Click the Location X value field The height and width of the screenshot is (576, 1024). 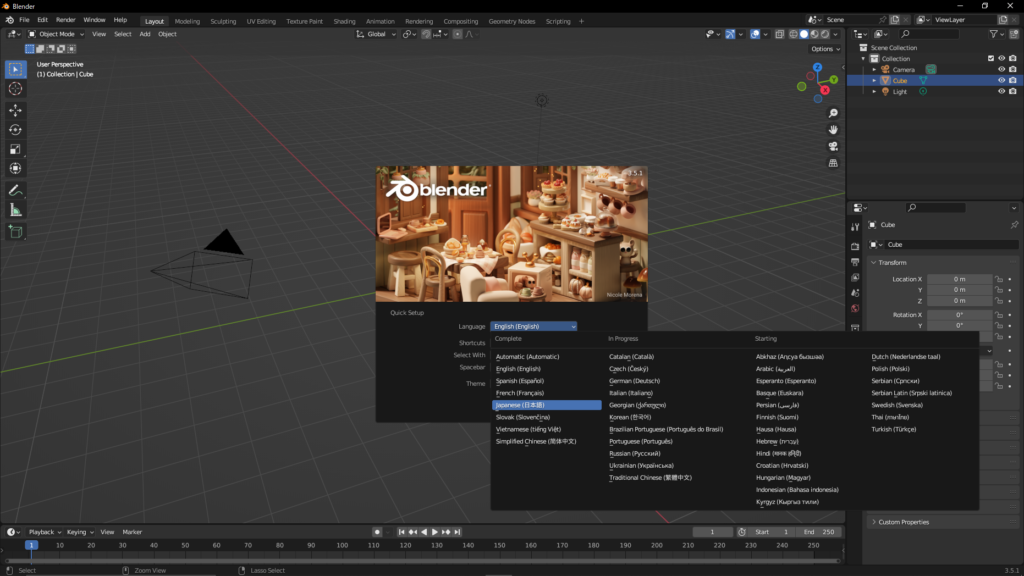coord(959,280)
